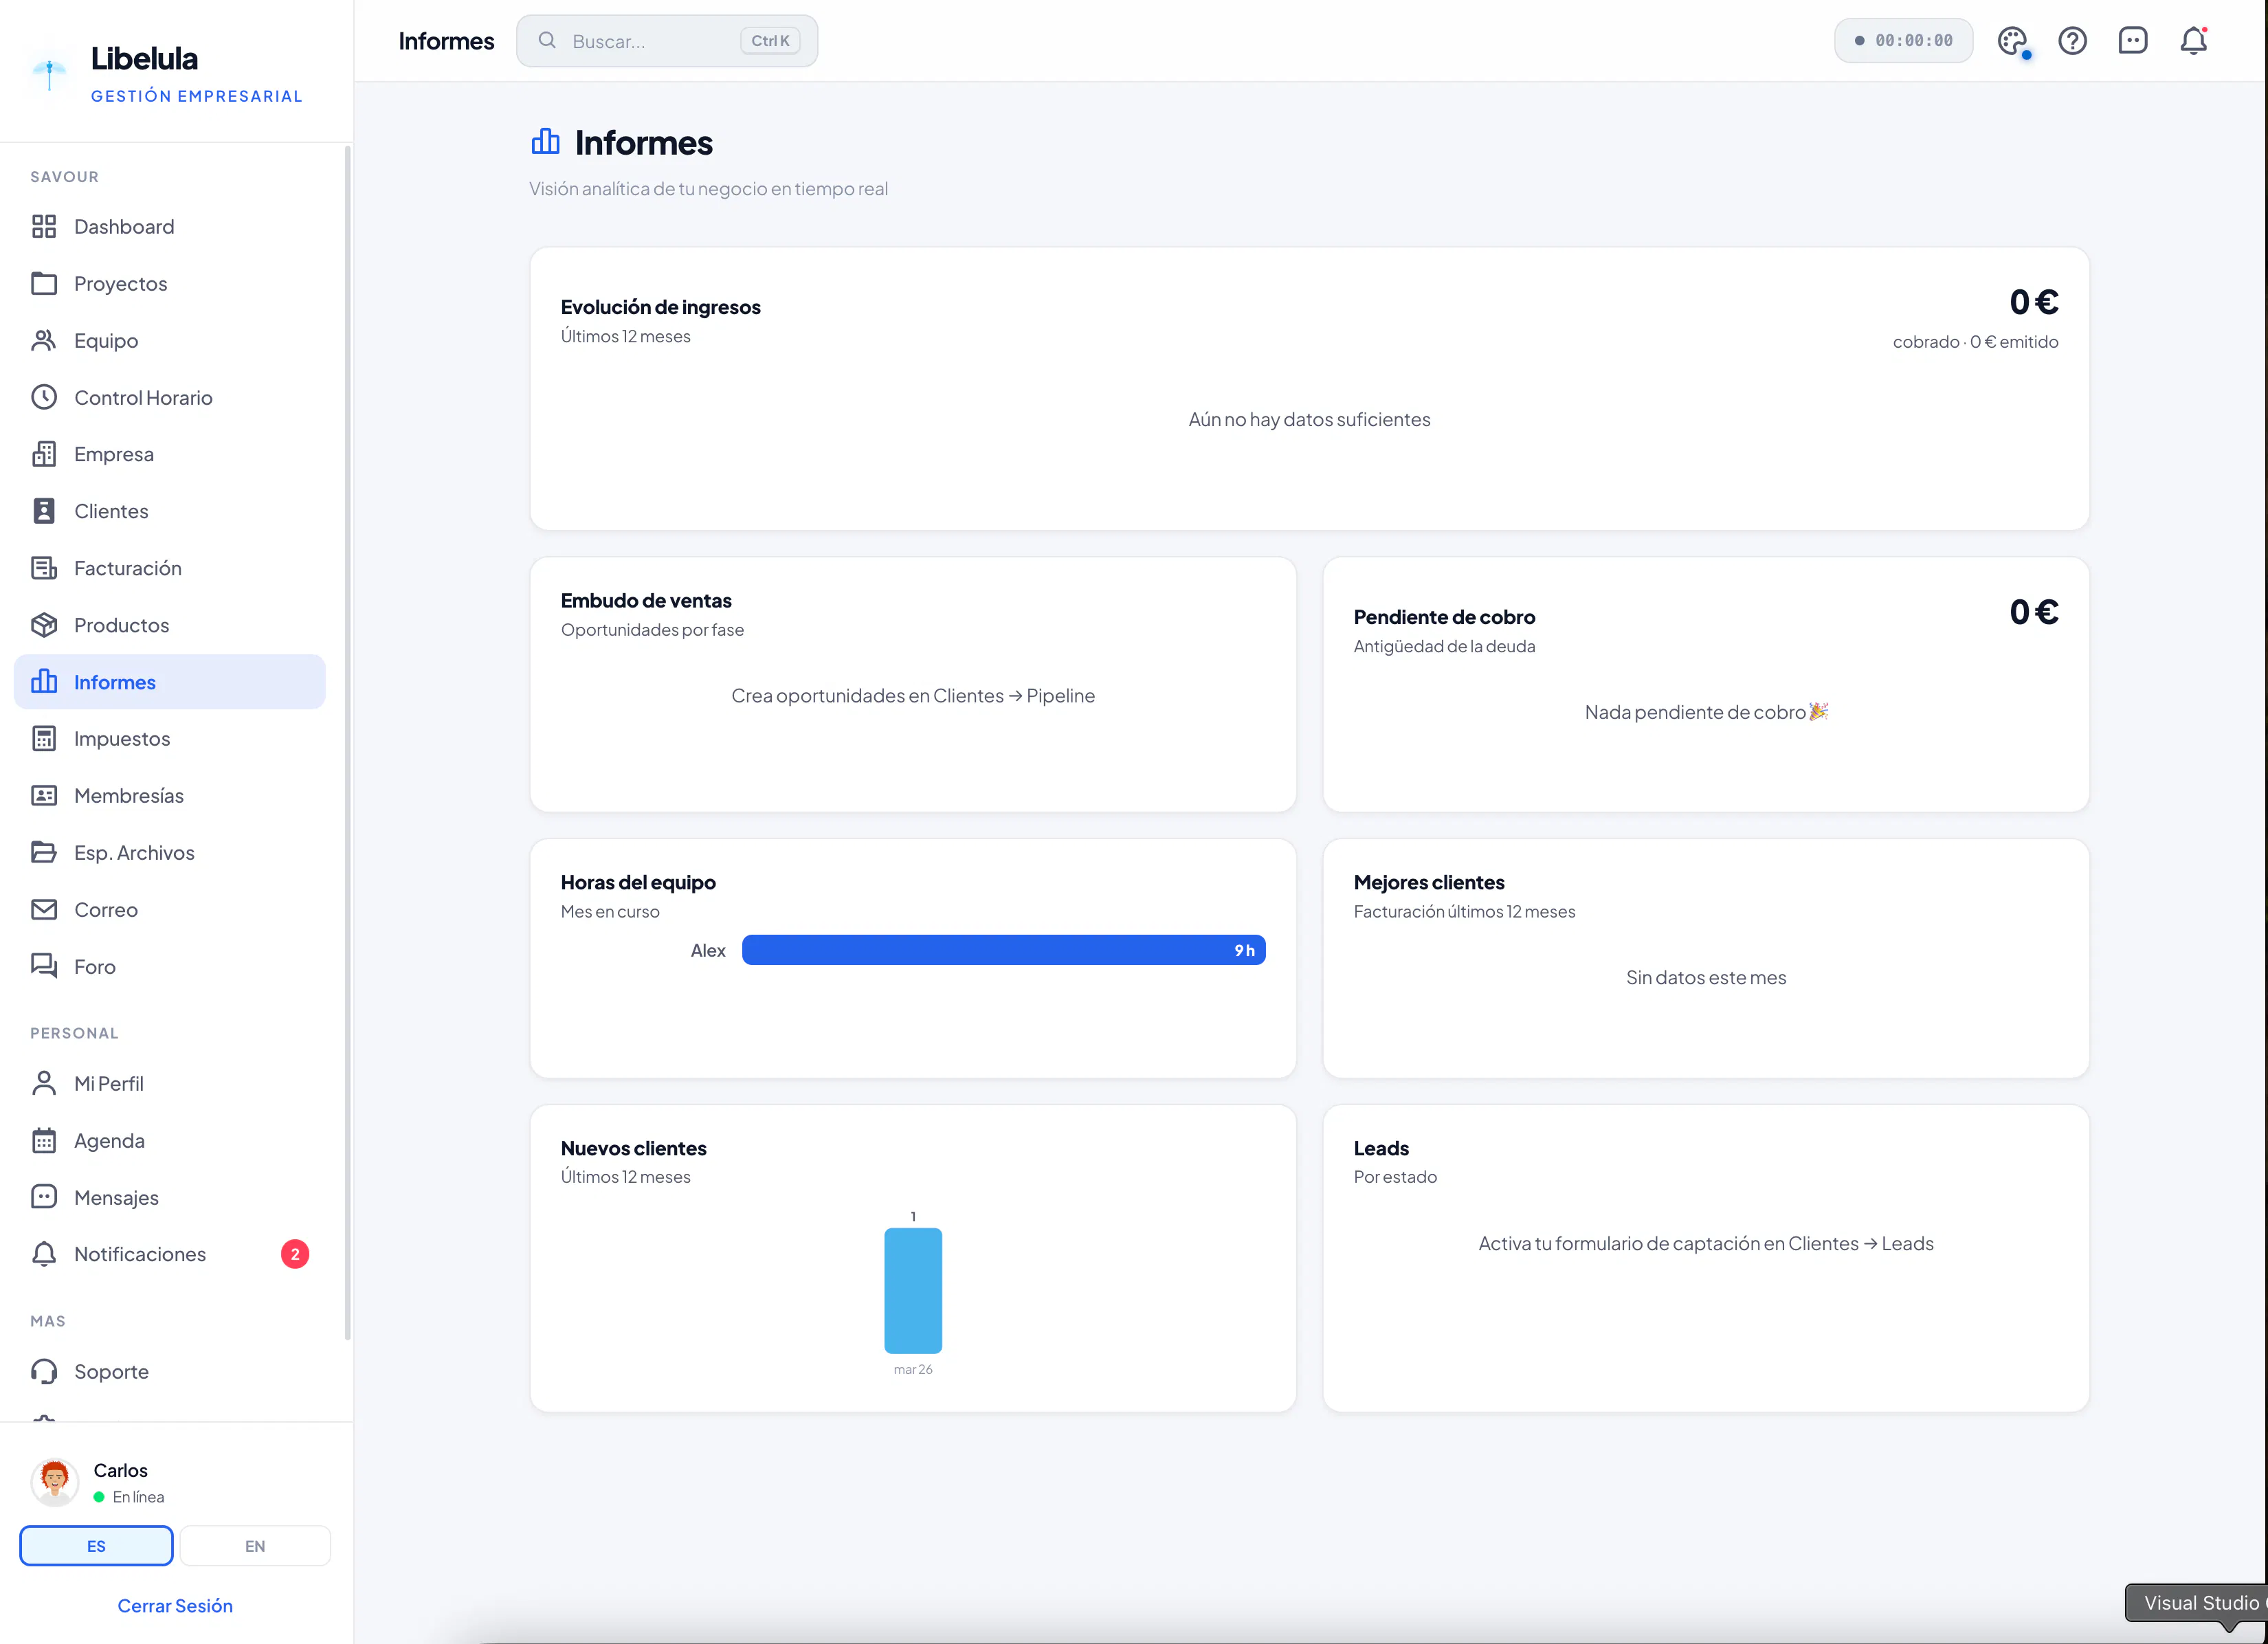Click the Impuestos calculator icon
Image resolution: width=2268 pixels, height=1644 pixels.
pos(44,739)
